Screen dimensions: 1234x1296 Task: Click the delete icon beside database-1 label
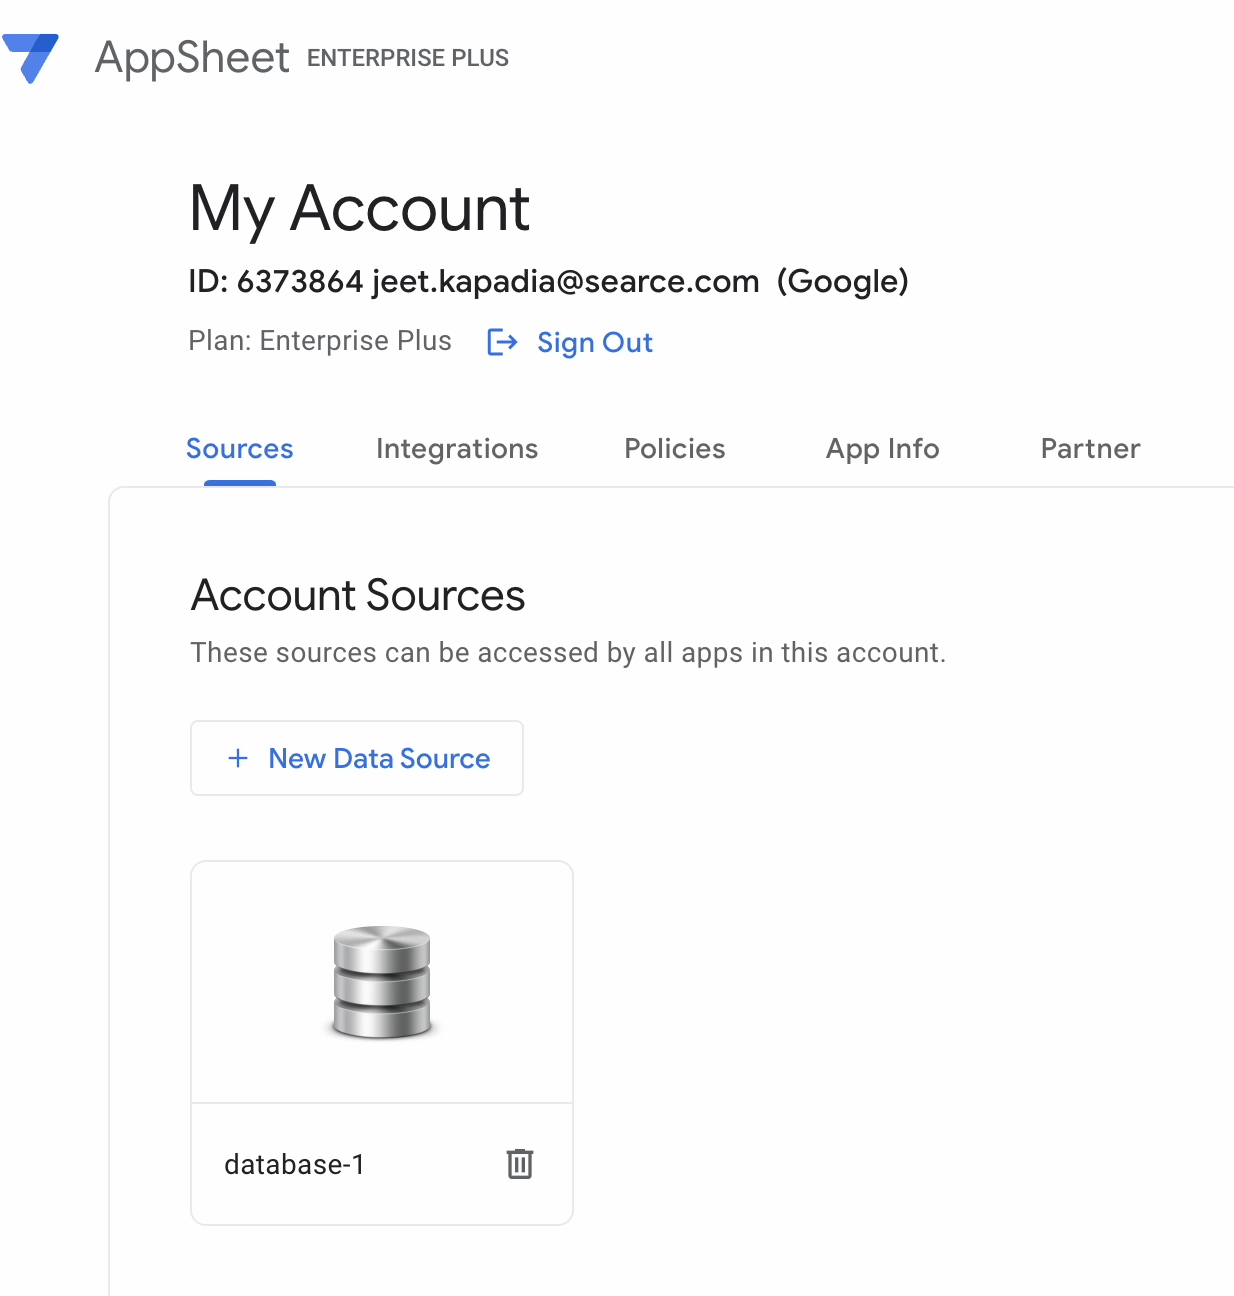point(519,1163)
